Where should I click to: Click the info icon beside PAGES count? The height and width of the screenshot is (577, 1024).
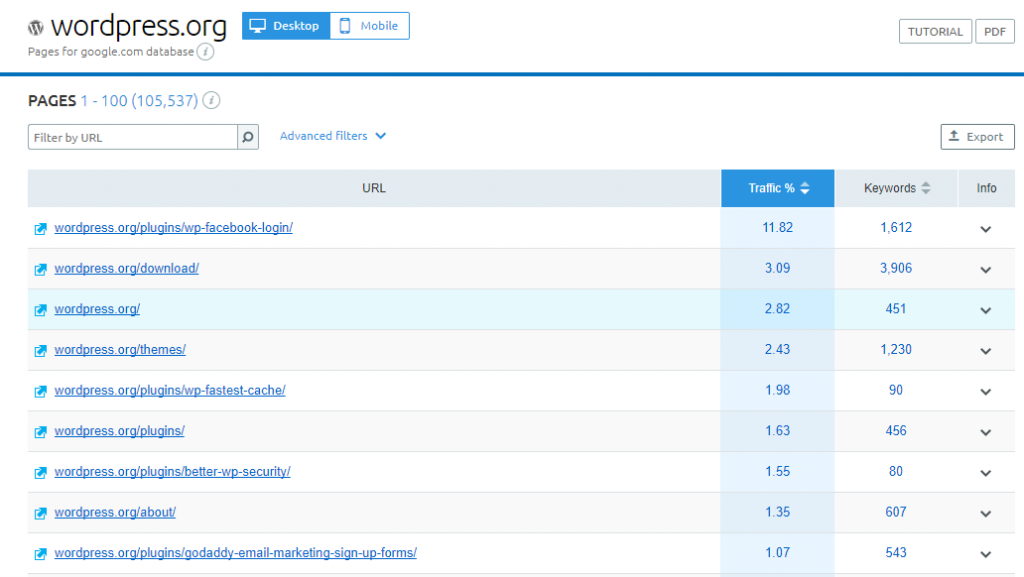211,101
